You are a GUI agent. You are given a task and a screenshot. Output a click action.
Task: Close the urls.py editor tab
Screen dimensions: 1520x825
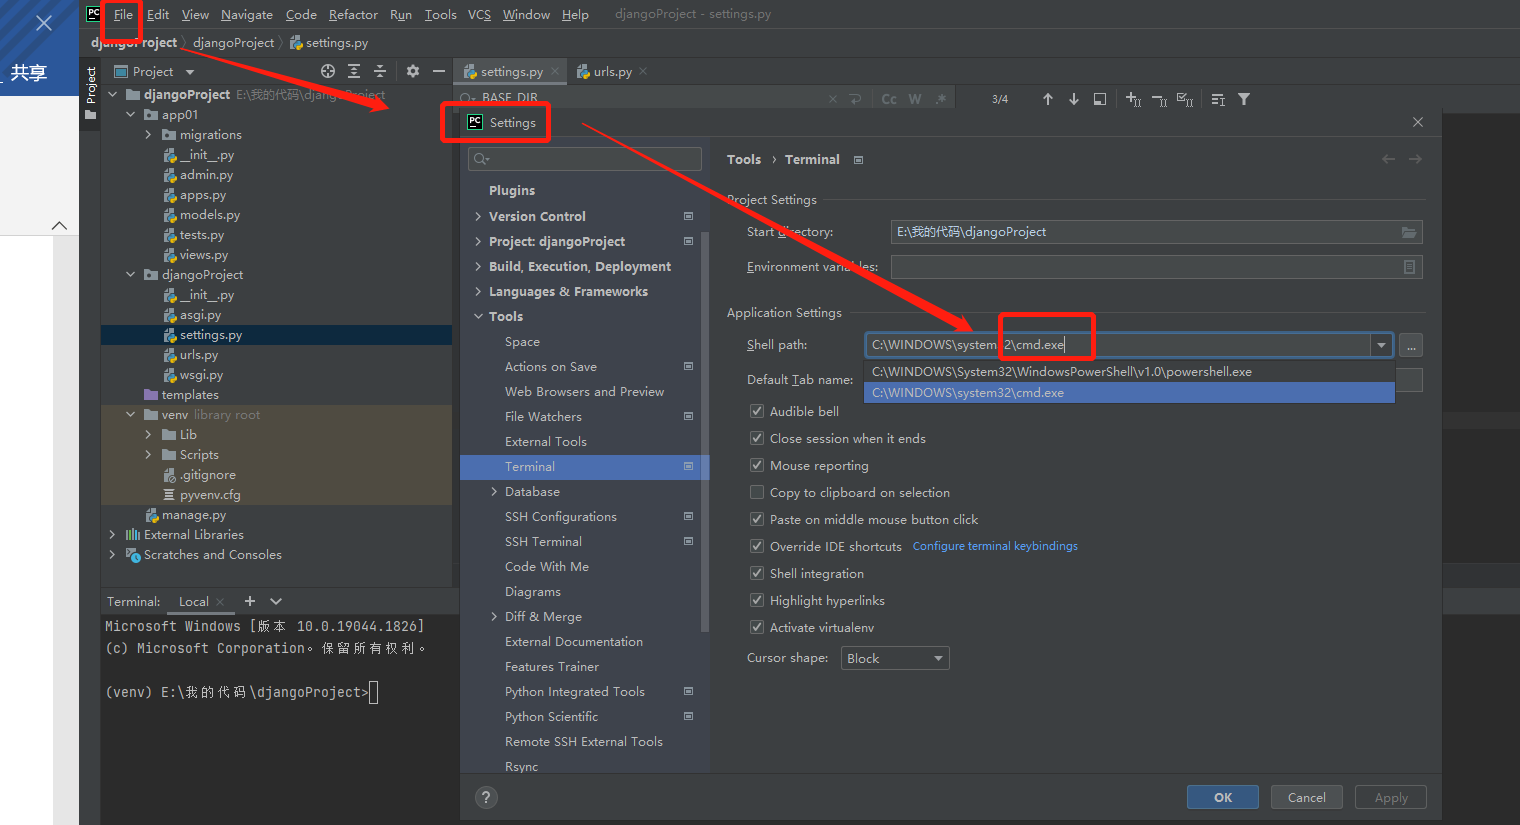(643, 71)
